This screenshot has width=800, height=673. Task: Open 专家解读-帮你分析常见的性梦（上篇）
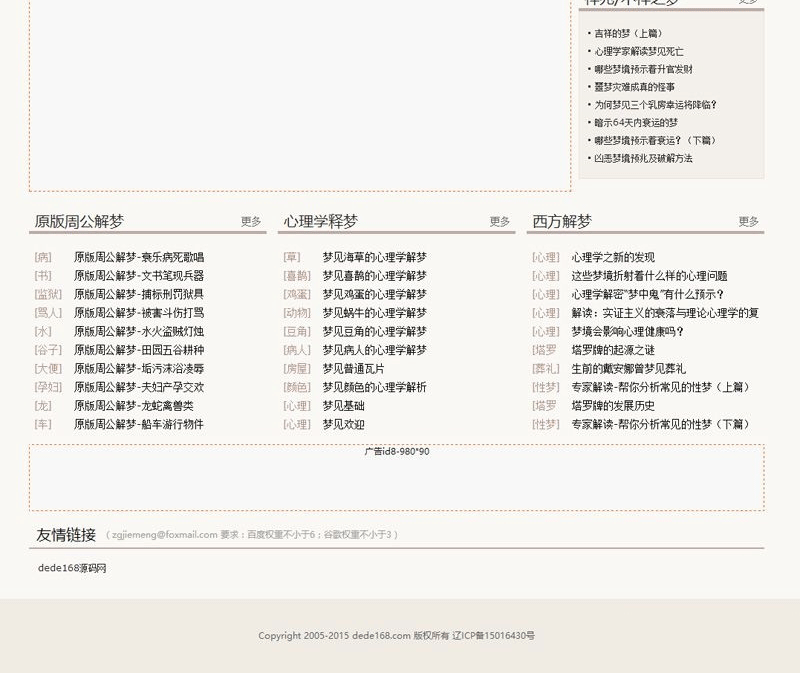point(661,387)
